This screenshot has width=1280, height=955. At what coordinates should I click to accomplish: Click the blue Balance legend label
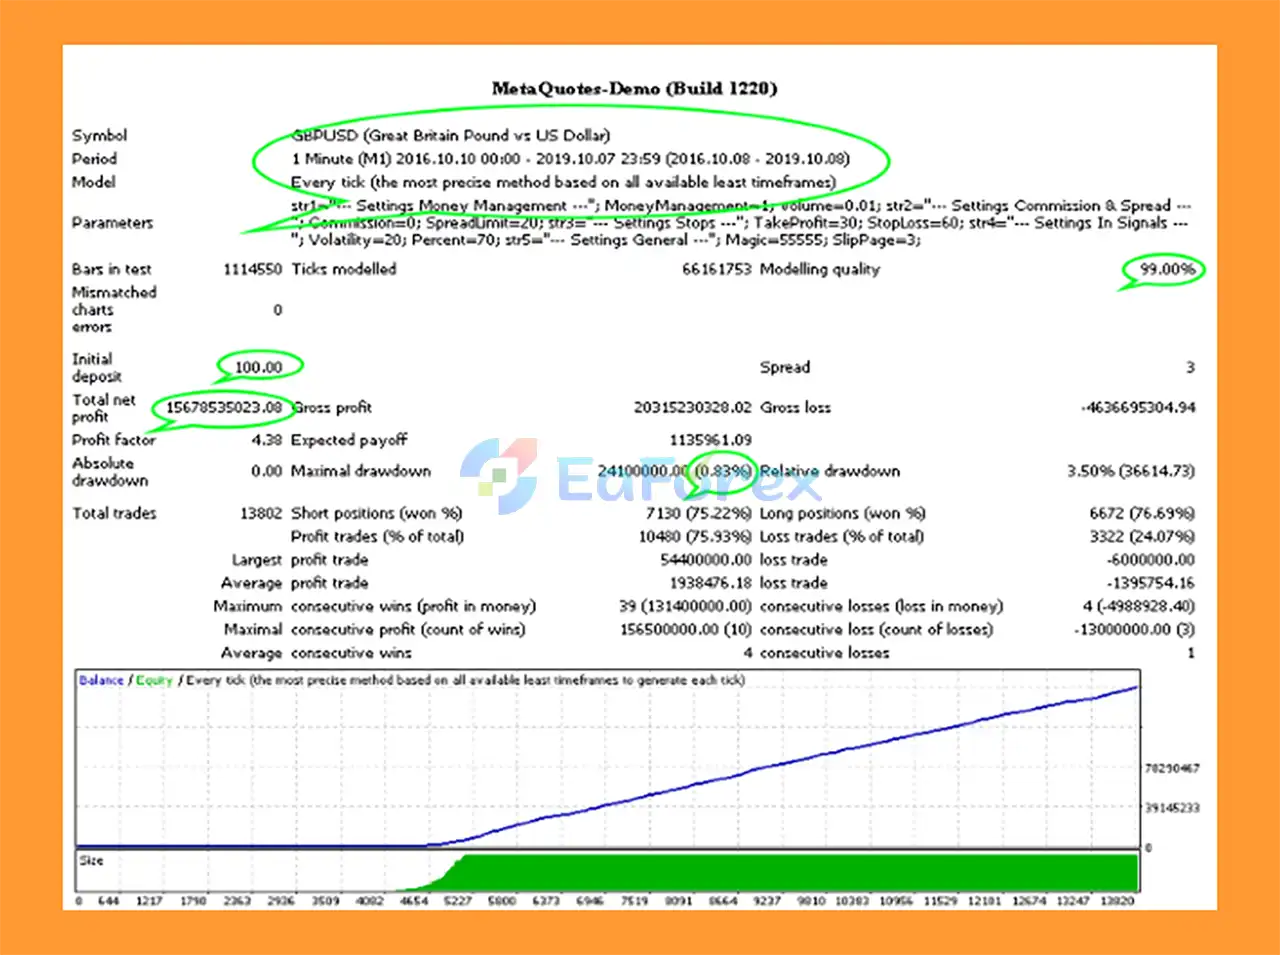101,680
